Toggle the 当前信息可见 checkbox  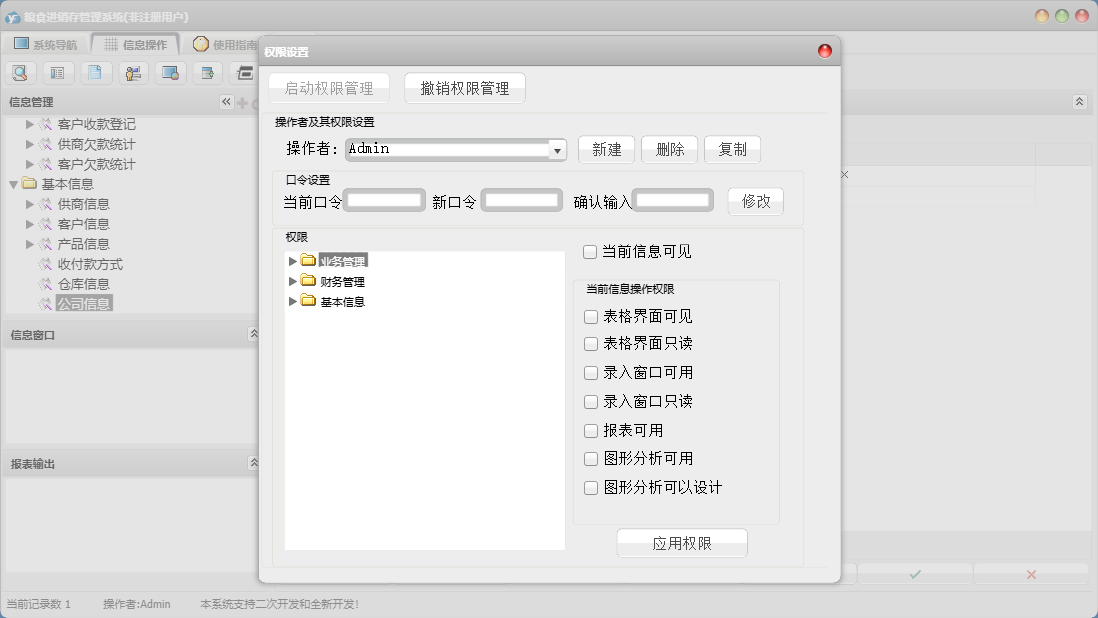(590, 252)
